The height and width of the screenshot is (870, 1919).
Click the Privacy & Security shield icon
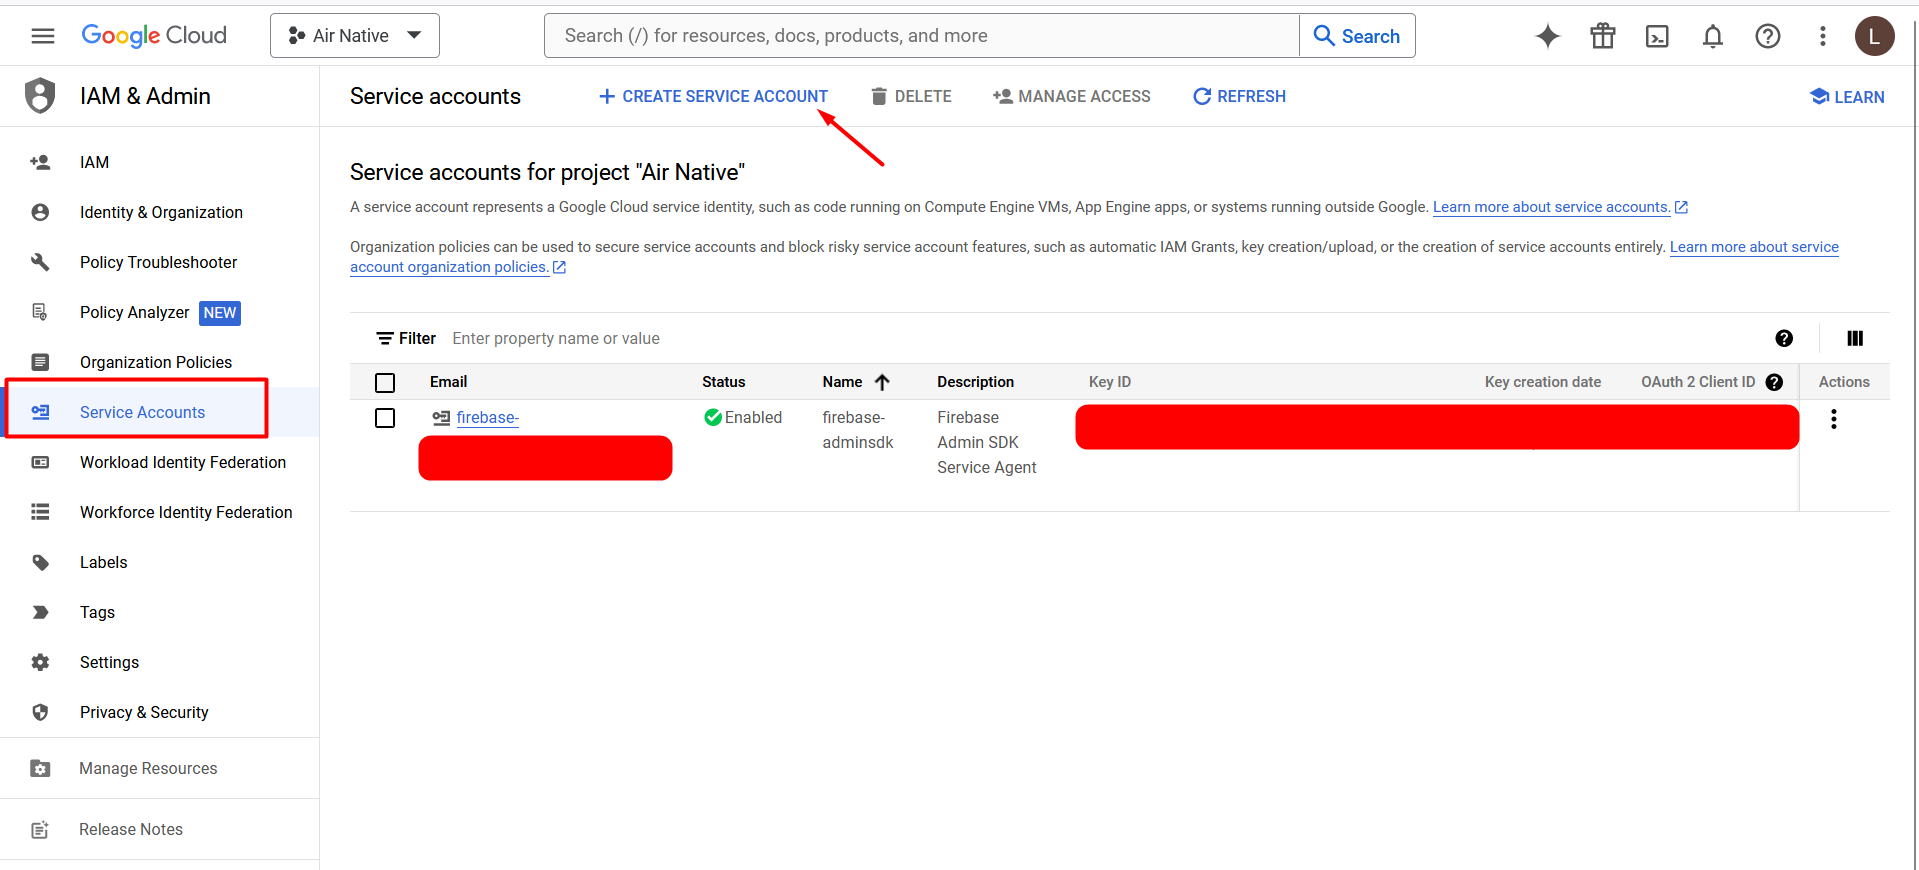[x=40, y=712]
